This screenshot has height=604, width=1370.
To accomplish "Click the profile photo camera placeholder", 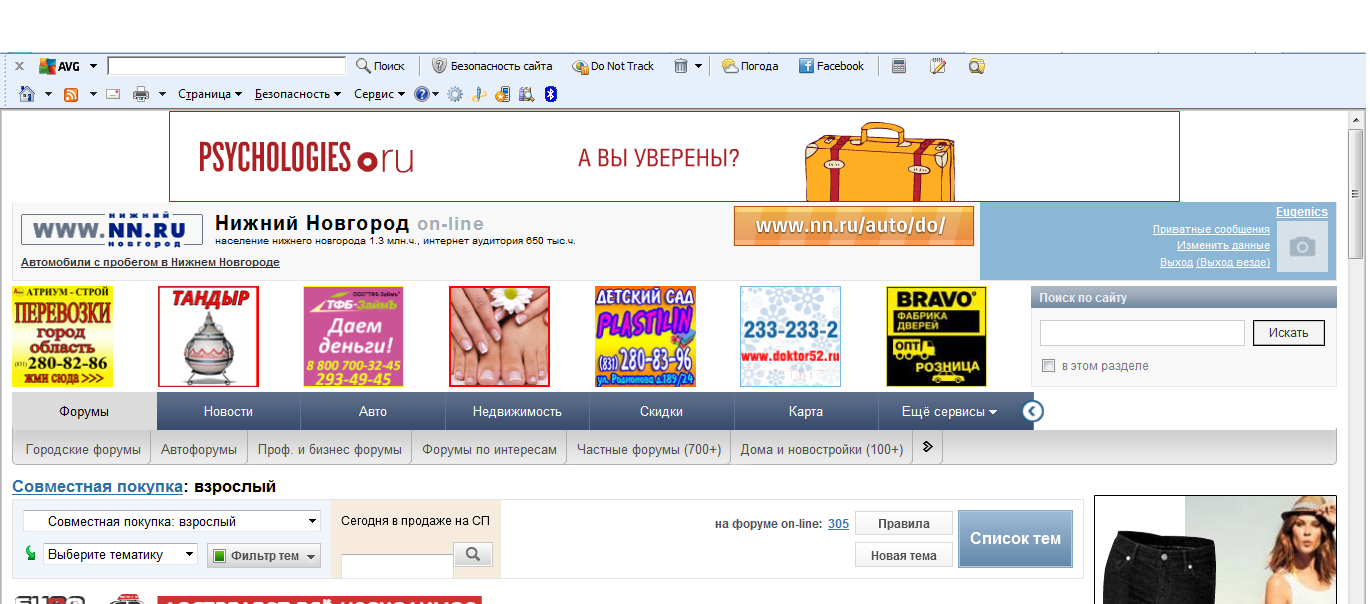I will (1302, 247).
